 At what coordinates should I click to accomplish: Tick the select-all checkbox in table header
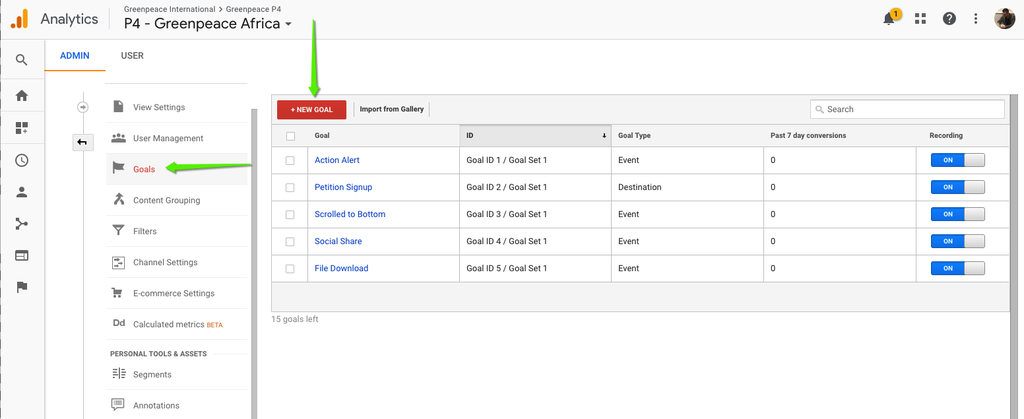pyautogui.click(x=291, y=136)
